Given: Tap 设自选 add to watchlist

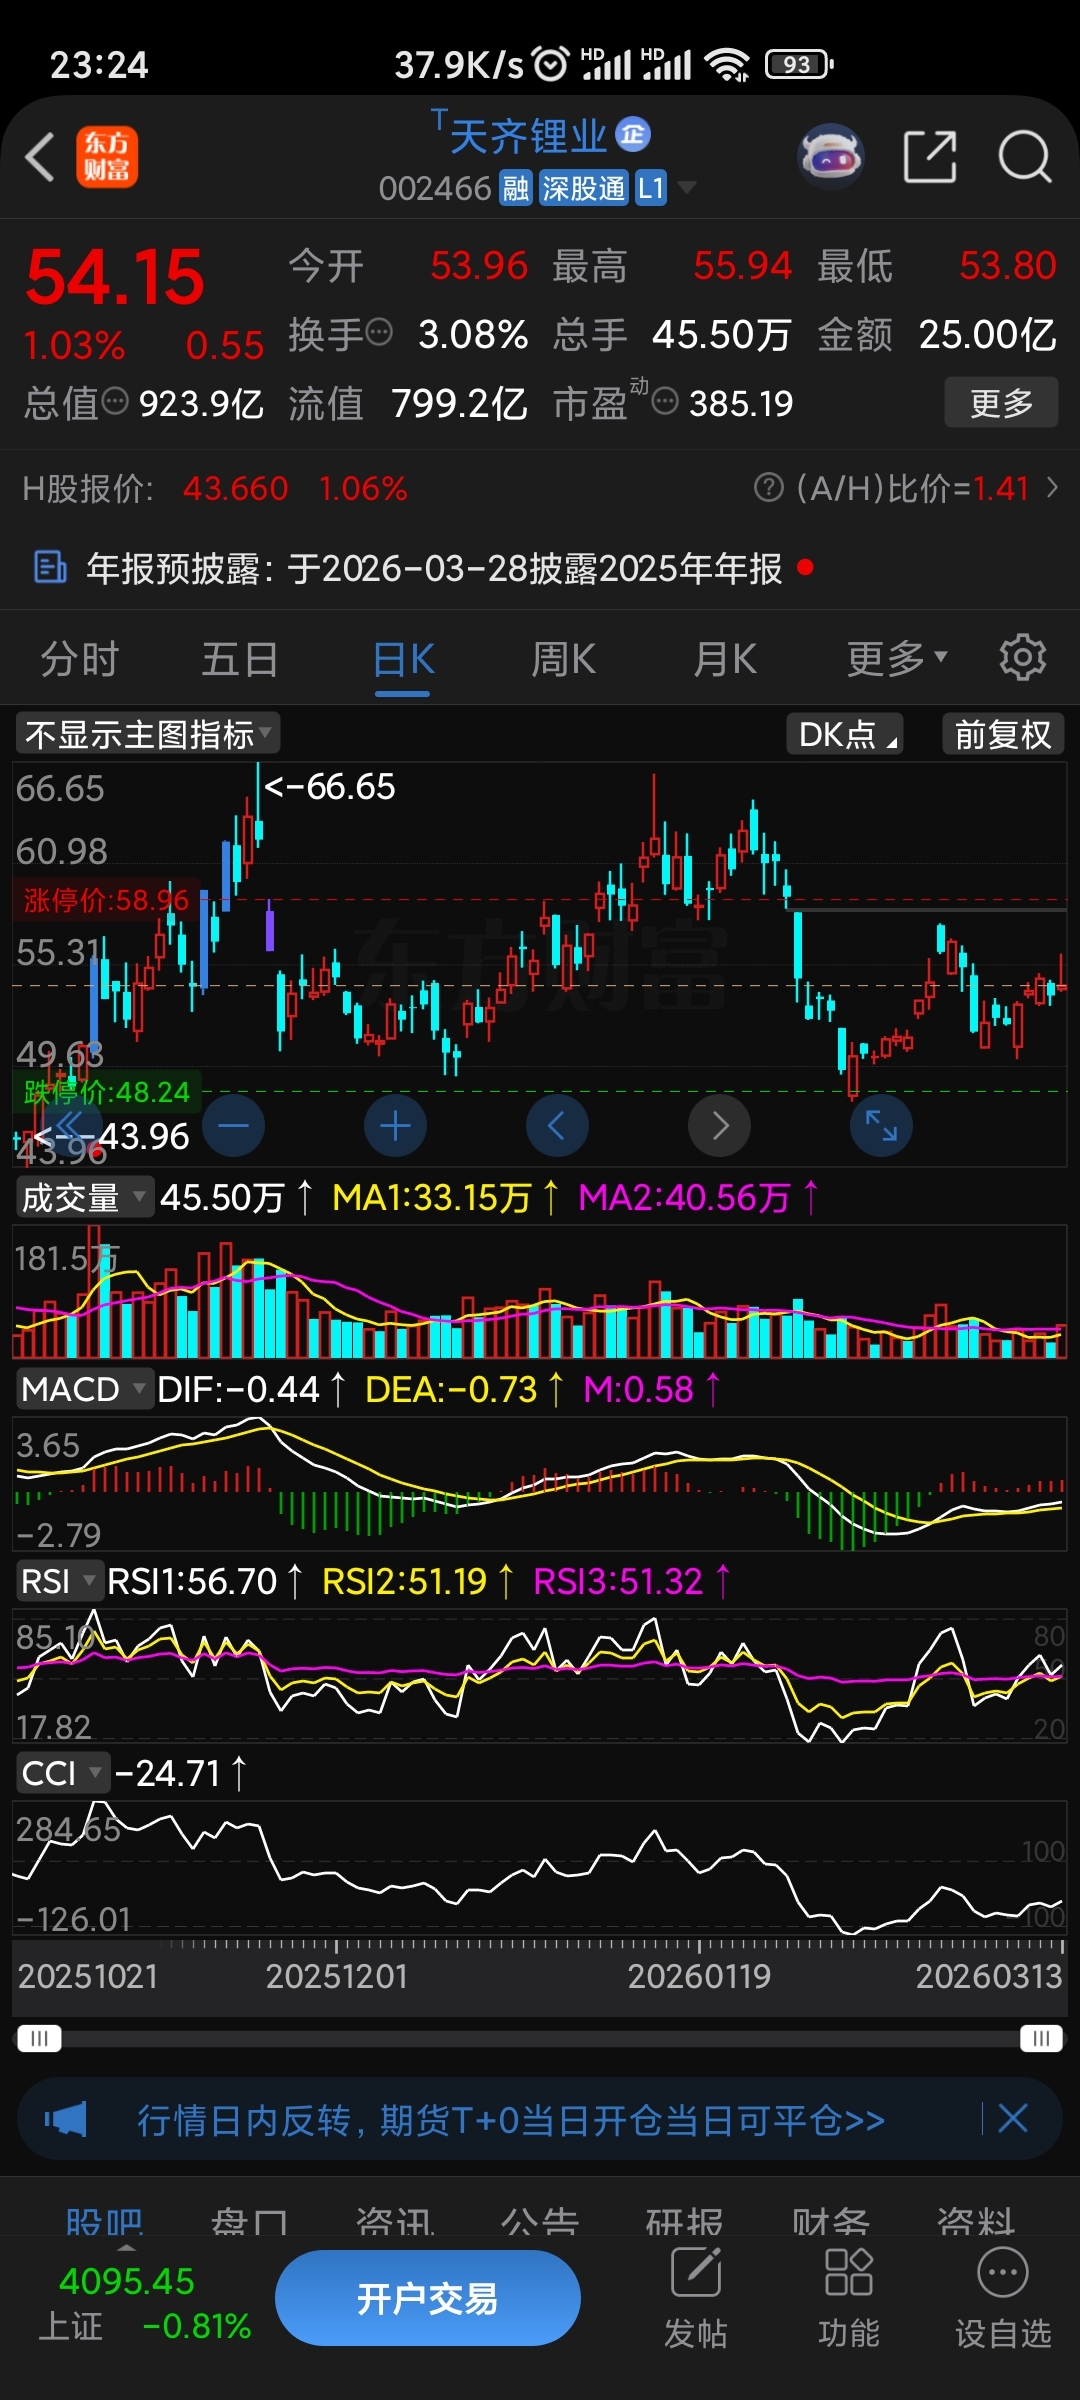Looking at the screenshot, I should [x=1003, y=2298].
